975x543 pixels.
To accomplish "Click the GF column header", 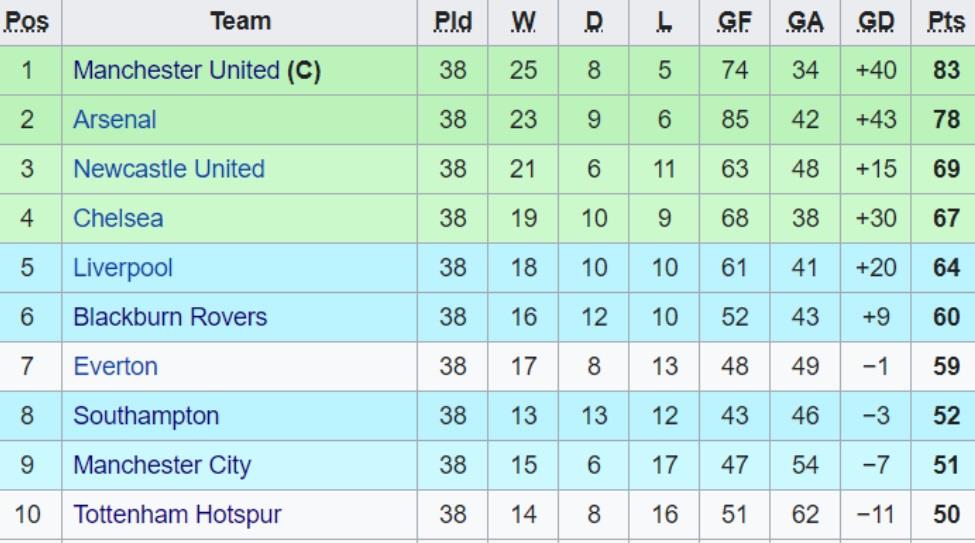I will tap(735, 22).
